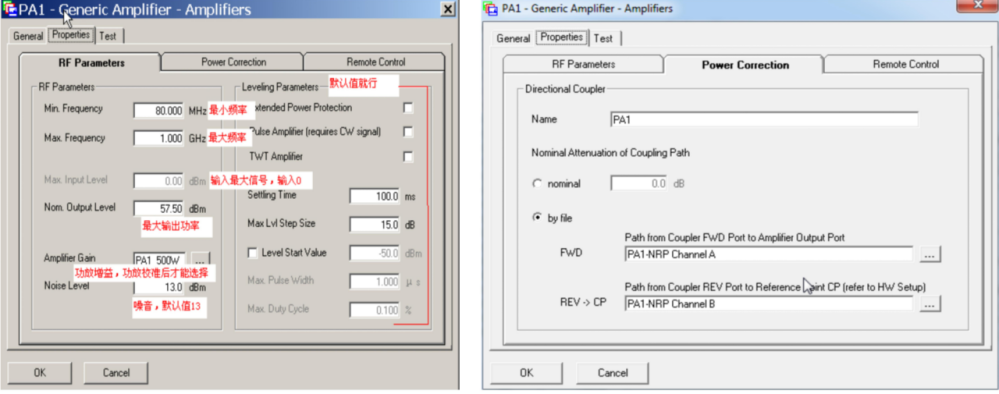The height and width of the screenshot is (394, 999).
Task: Open Amplifier Gain file browse button
Action: coord(199,259)
